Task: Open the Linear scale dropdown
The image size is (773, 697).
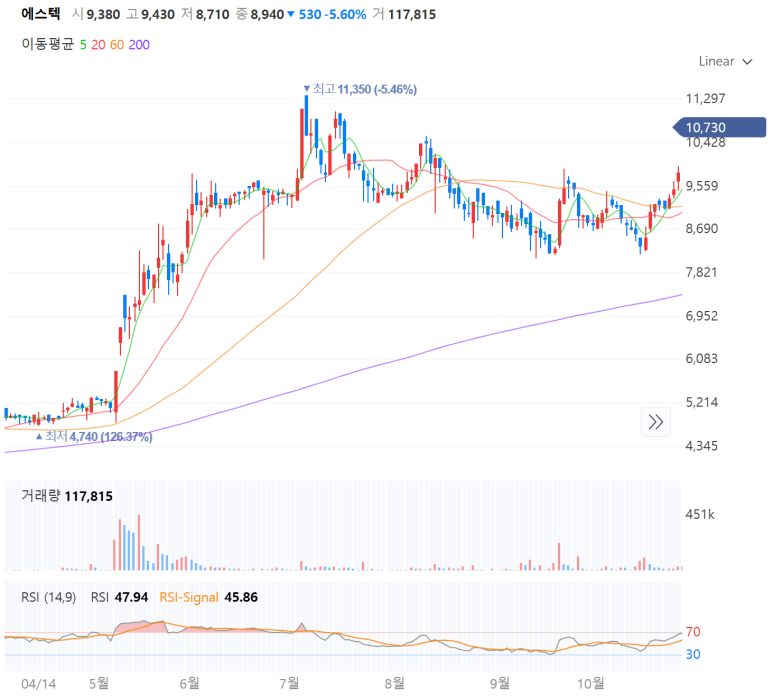Action: coord(725,61)
